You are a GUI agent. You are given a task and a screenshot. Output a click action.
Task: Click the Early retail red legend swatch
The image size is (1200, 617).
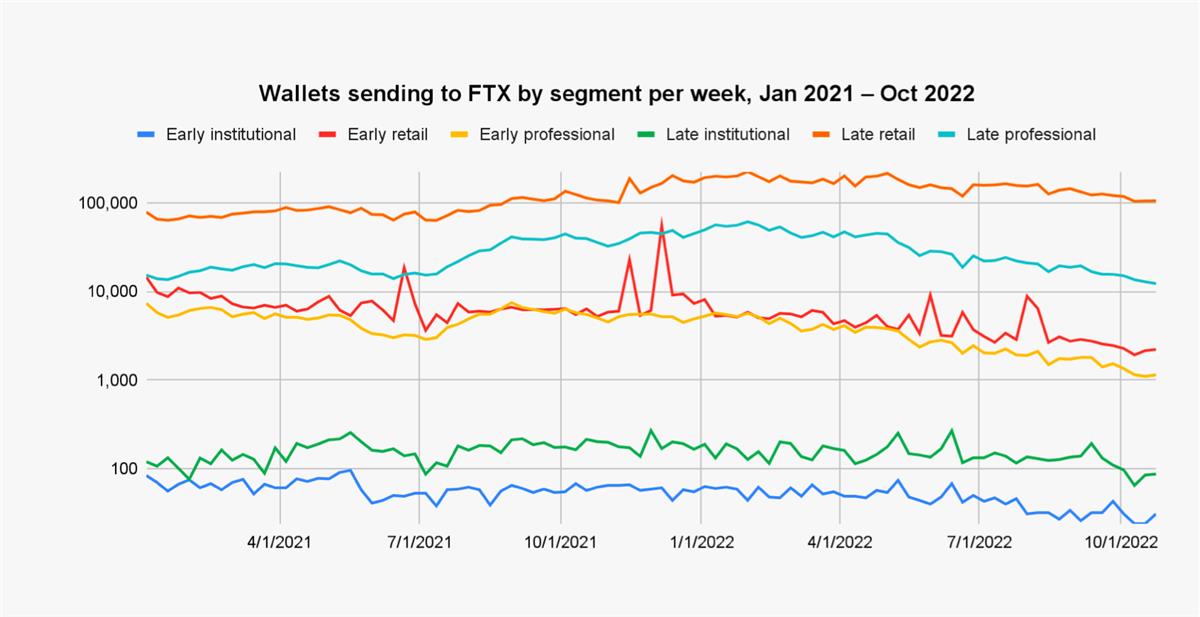pyautogui.click(x=329, y=135)
